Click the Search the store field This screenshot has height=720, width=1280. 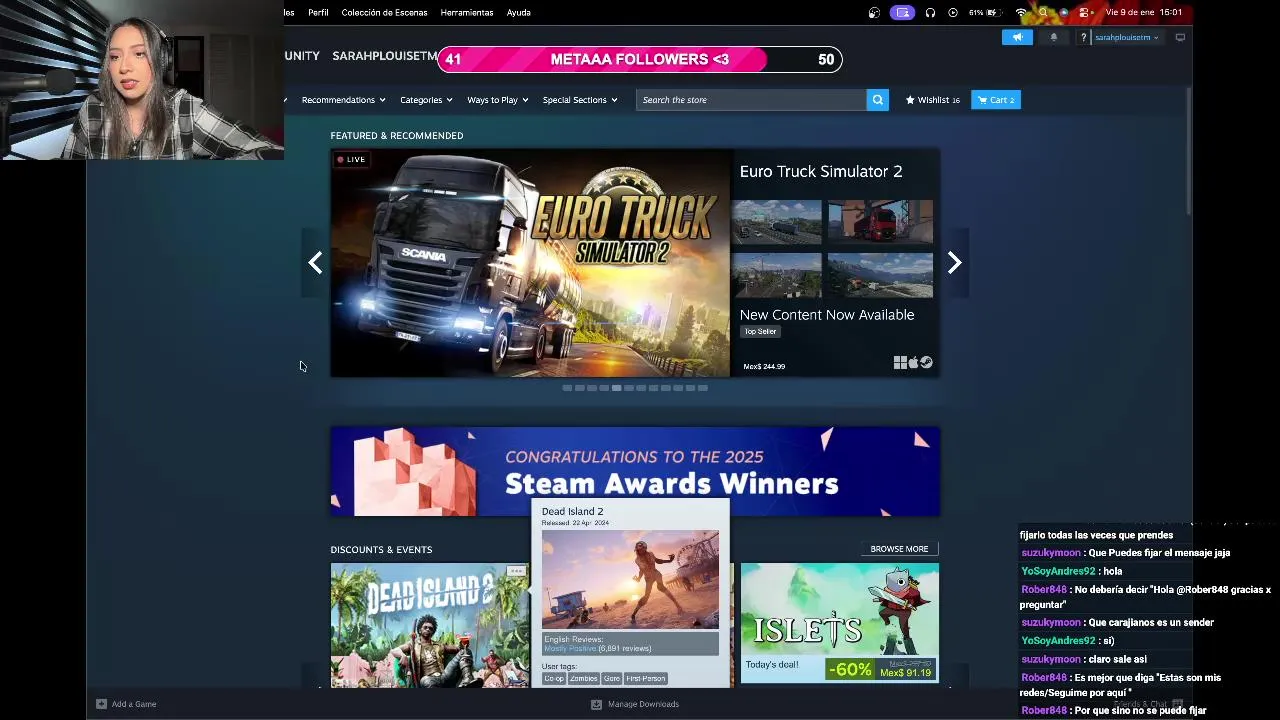751,100
